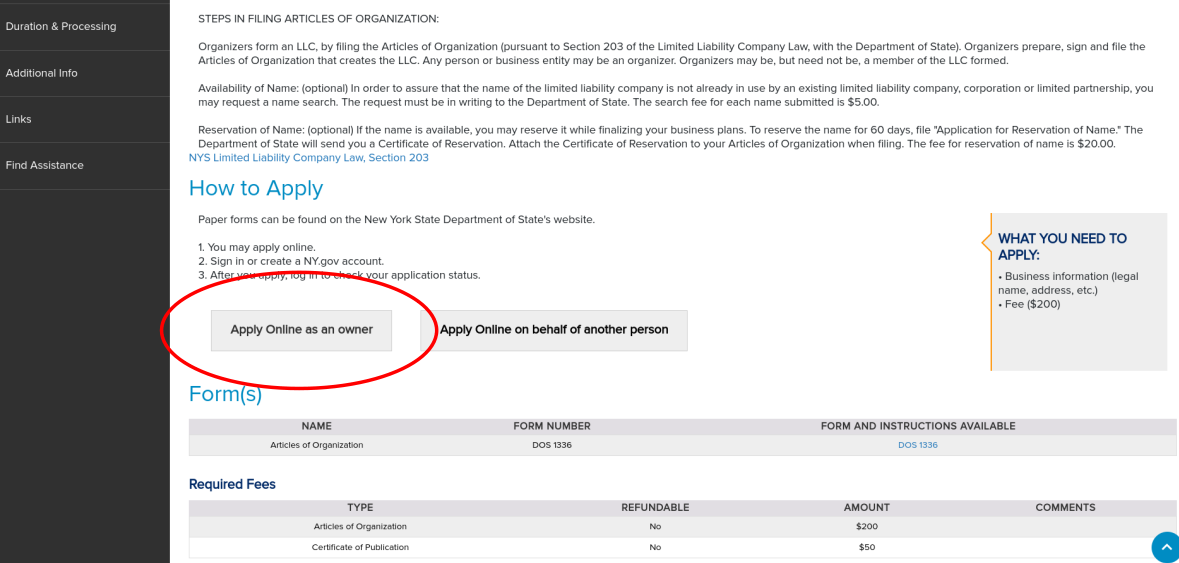Click the Refundable column header in fees table
This screenshot has width=1179, height=563.
655,507
